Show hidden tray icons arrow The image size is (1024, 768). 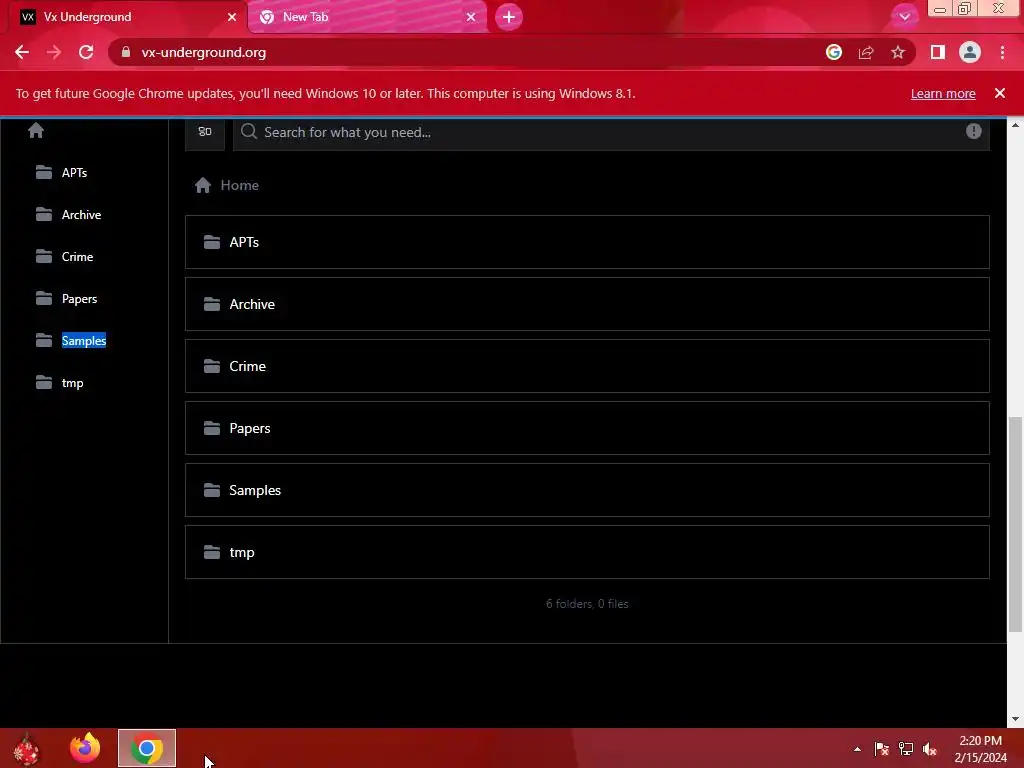pos(857,749)
